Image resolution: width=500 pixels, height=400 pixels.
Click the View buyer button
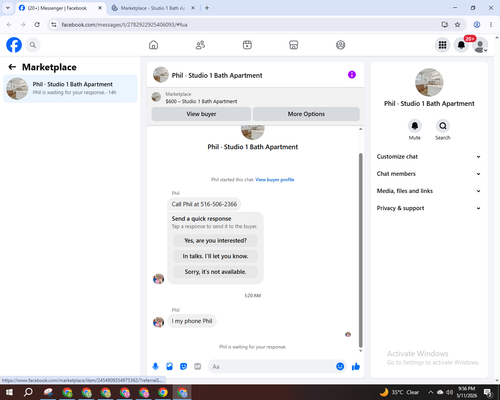(201, 114)
